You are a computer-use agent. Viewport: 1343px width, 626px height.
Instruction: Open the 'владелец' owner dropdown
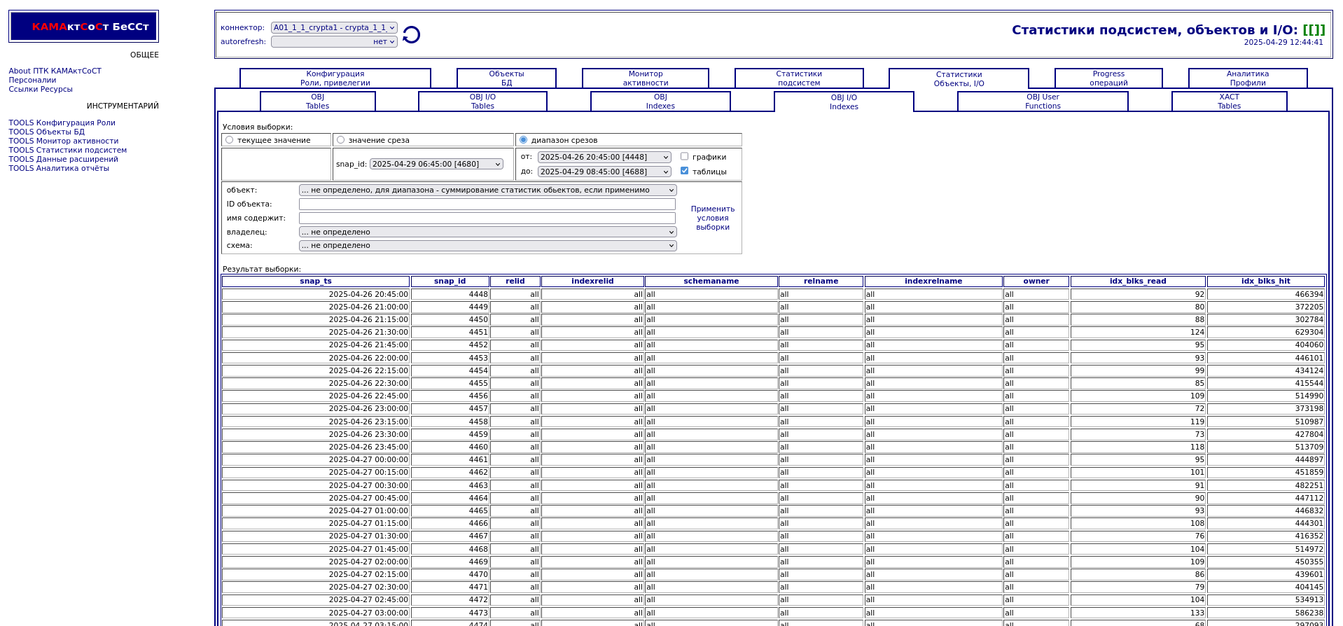click(x=487, y=232)
